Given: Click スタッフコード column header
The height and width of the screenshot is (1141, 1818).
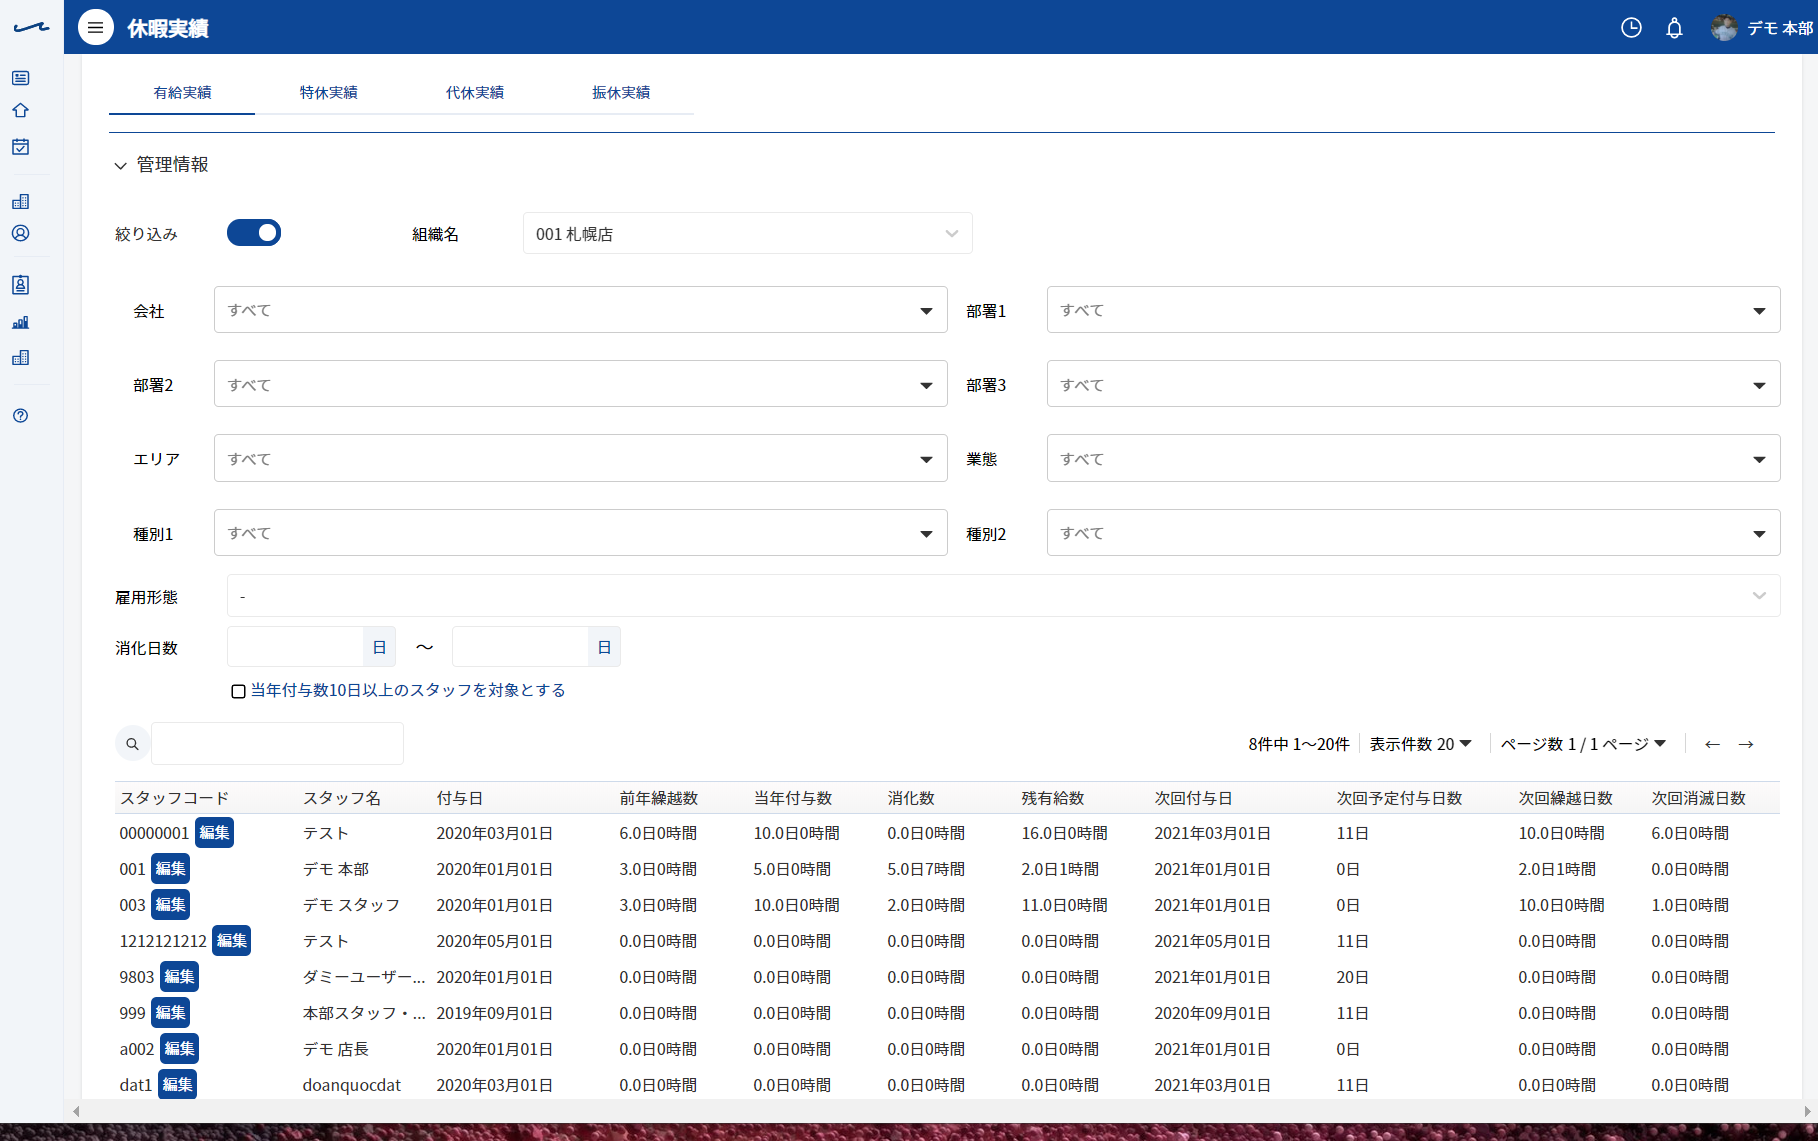Looking at the screenshot, I should click(174, 798).
